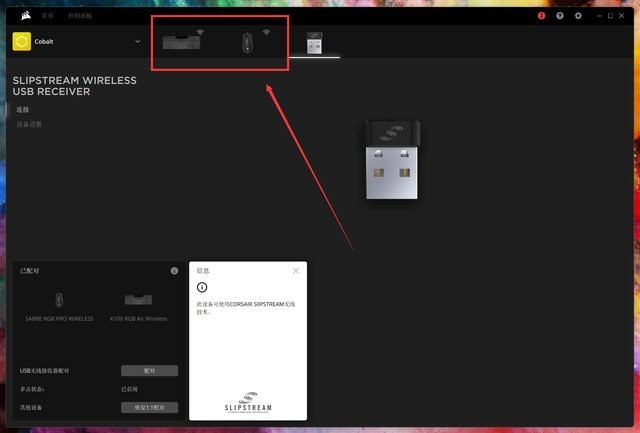Screen dimensions: 640x433
Task: Open the 首页 home tab
Action: pyautogui.click(x=47, y=16)
